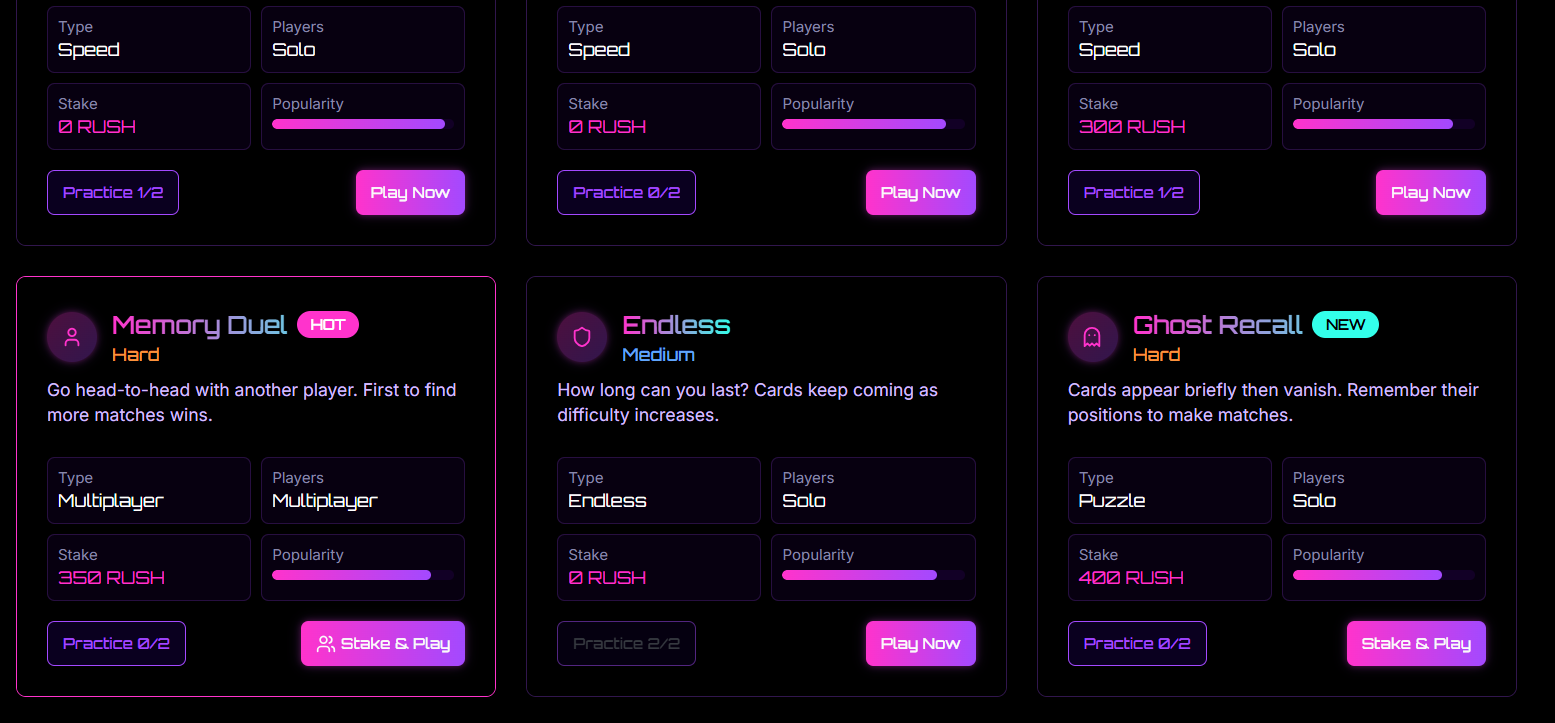Screen dimensions: 1555x723
Task: Click the Memory Duel user icon
Action: pyautogui.click(x=72, y=337)
